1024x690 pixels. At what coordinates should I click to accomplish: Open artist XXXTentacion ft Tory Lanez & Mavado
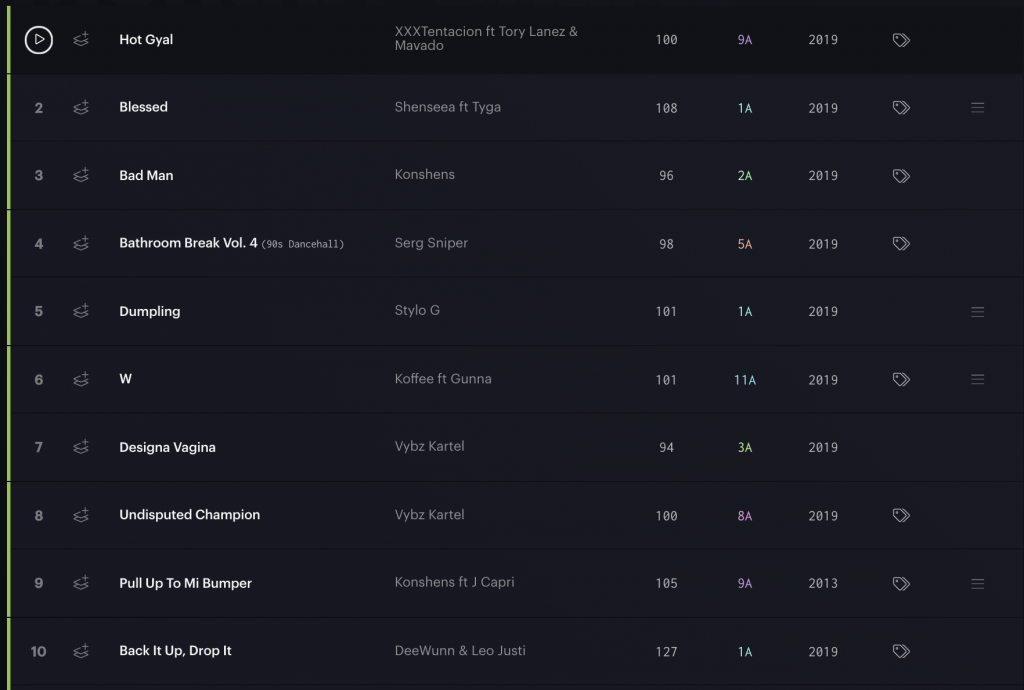coord(486,39)
